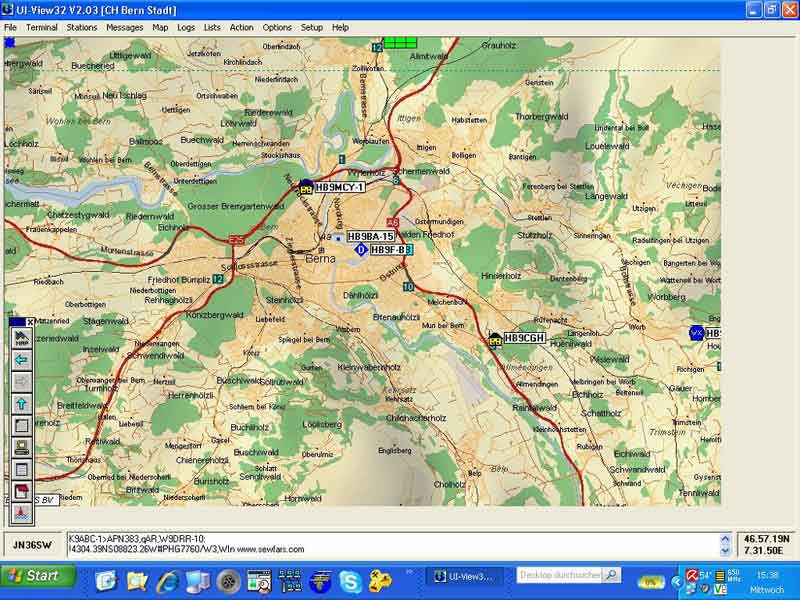
Task: Click the magnifier search button in taskbar
Action: [x=612, y=576]
